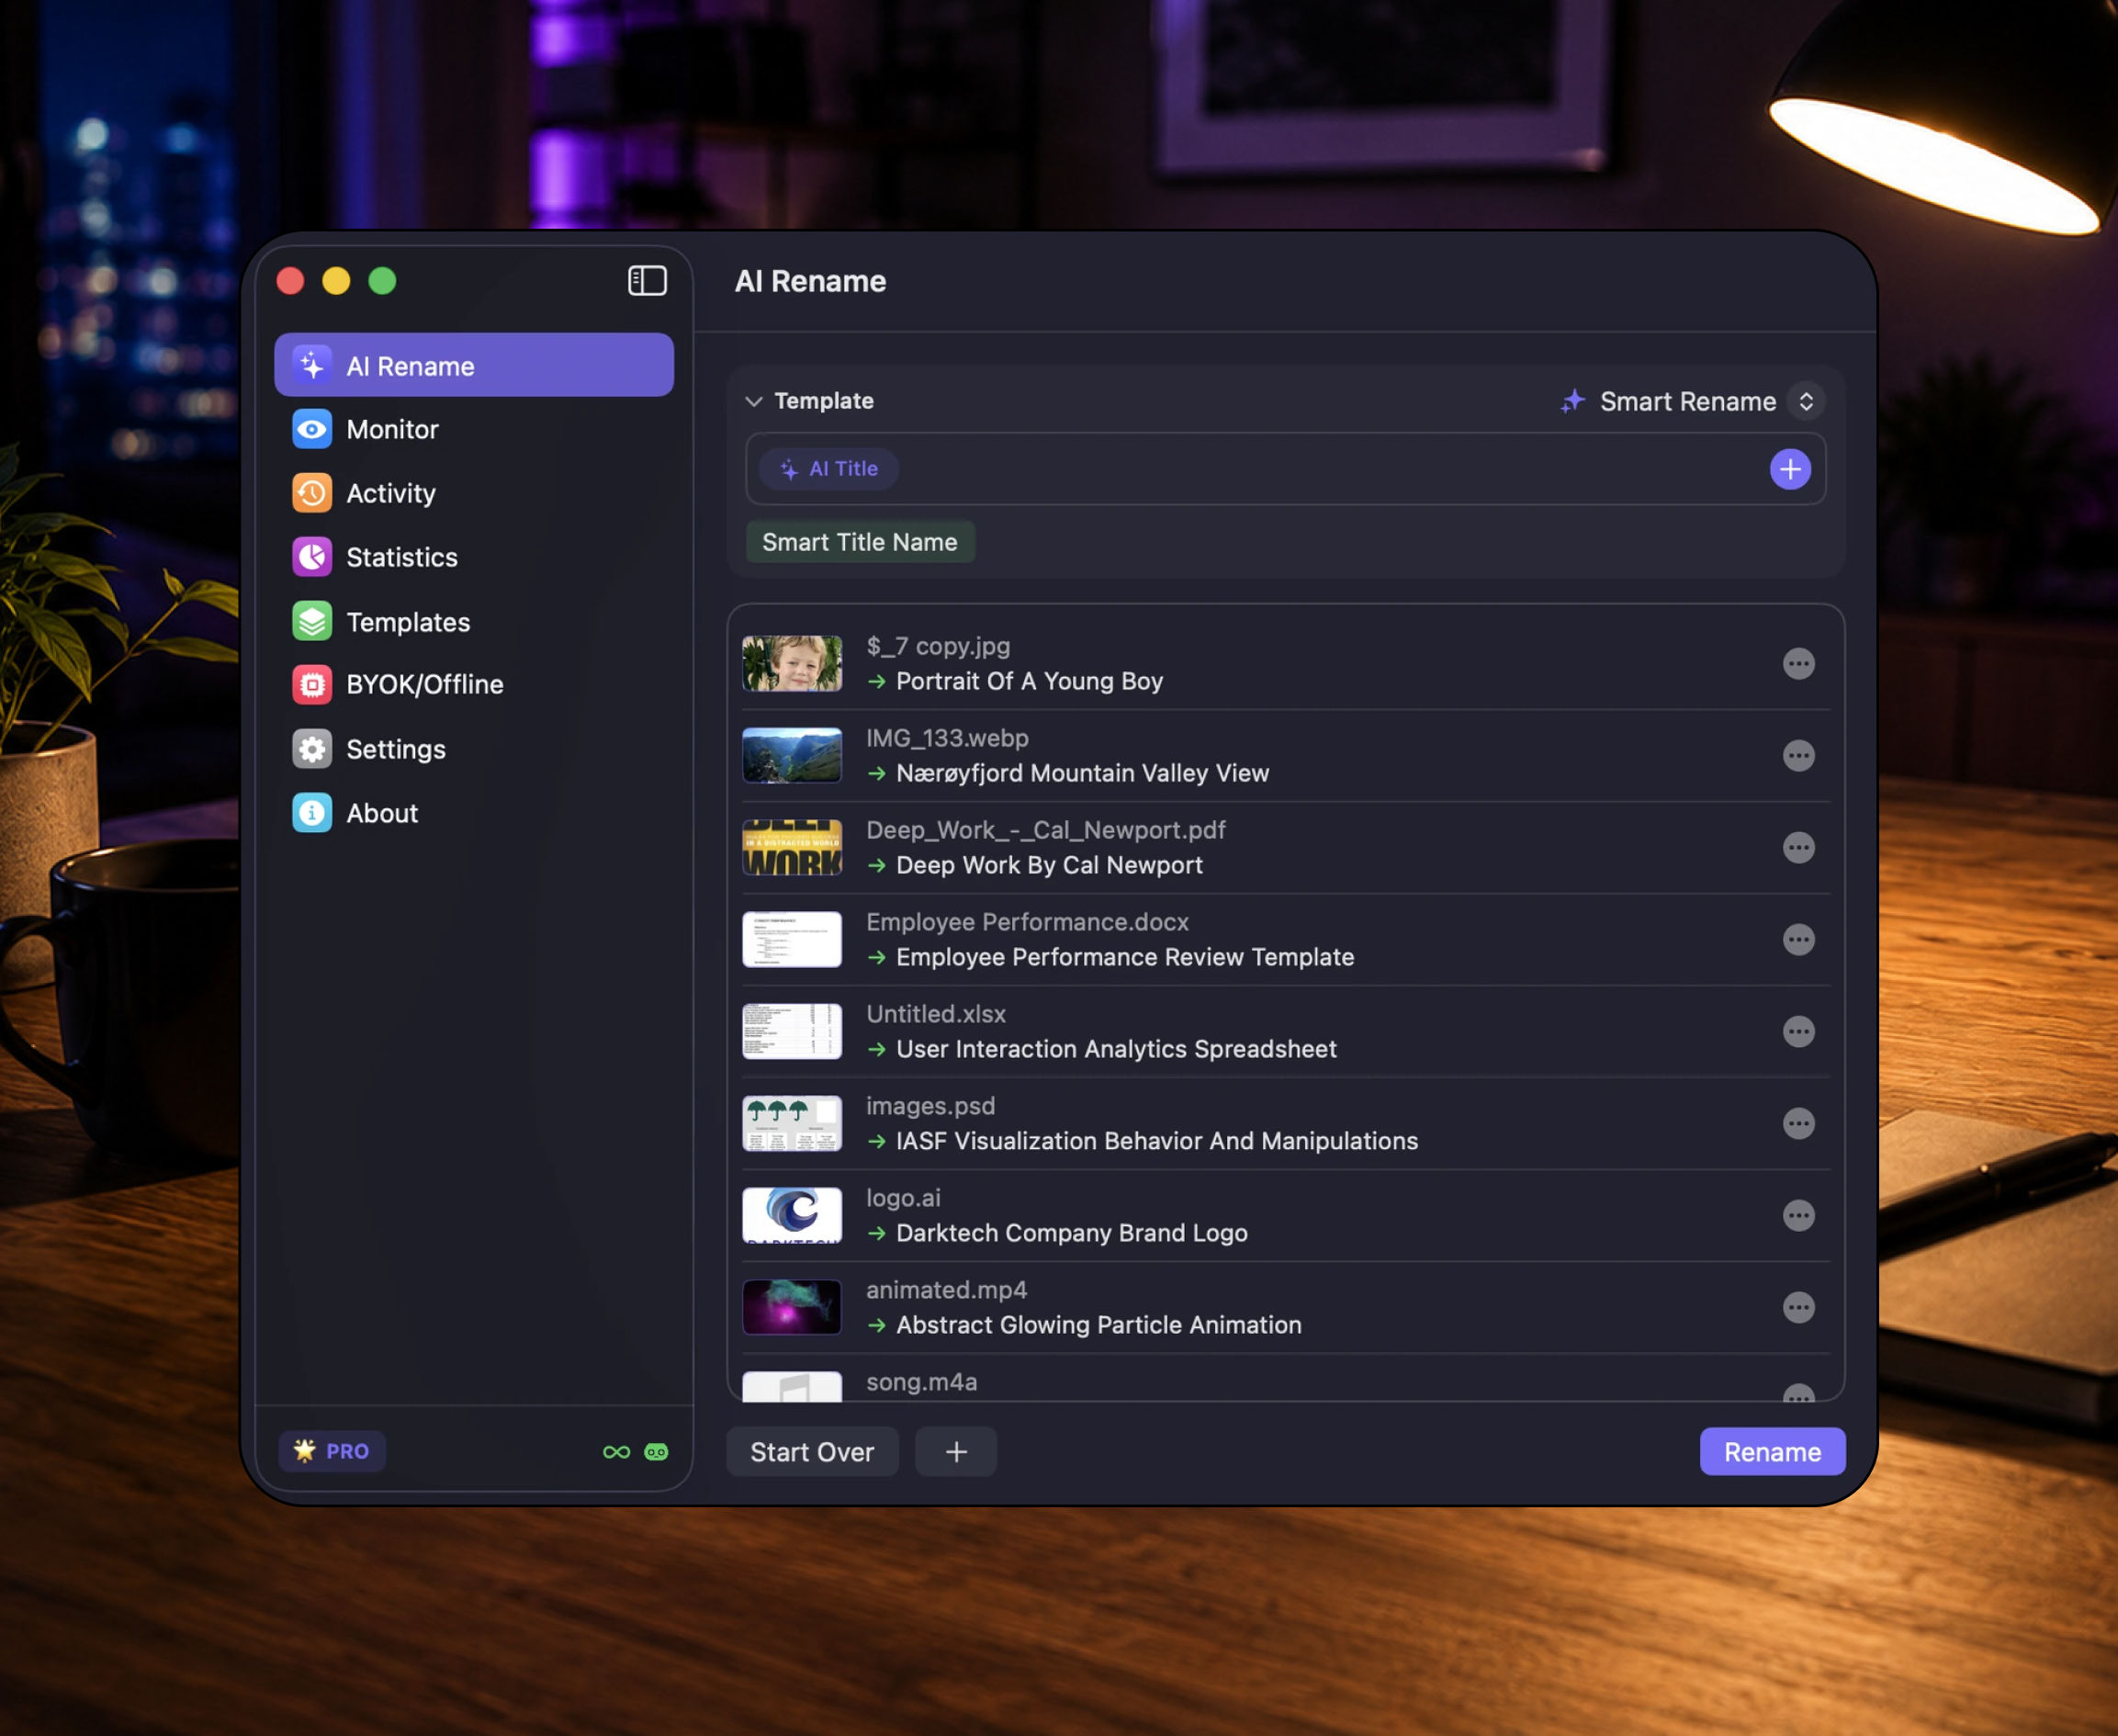Screen dimensions: 2118x1736
Task: Add files with bottom plus button
Action: [956, 1452]
